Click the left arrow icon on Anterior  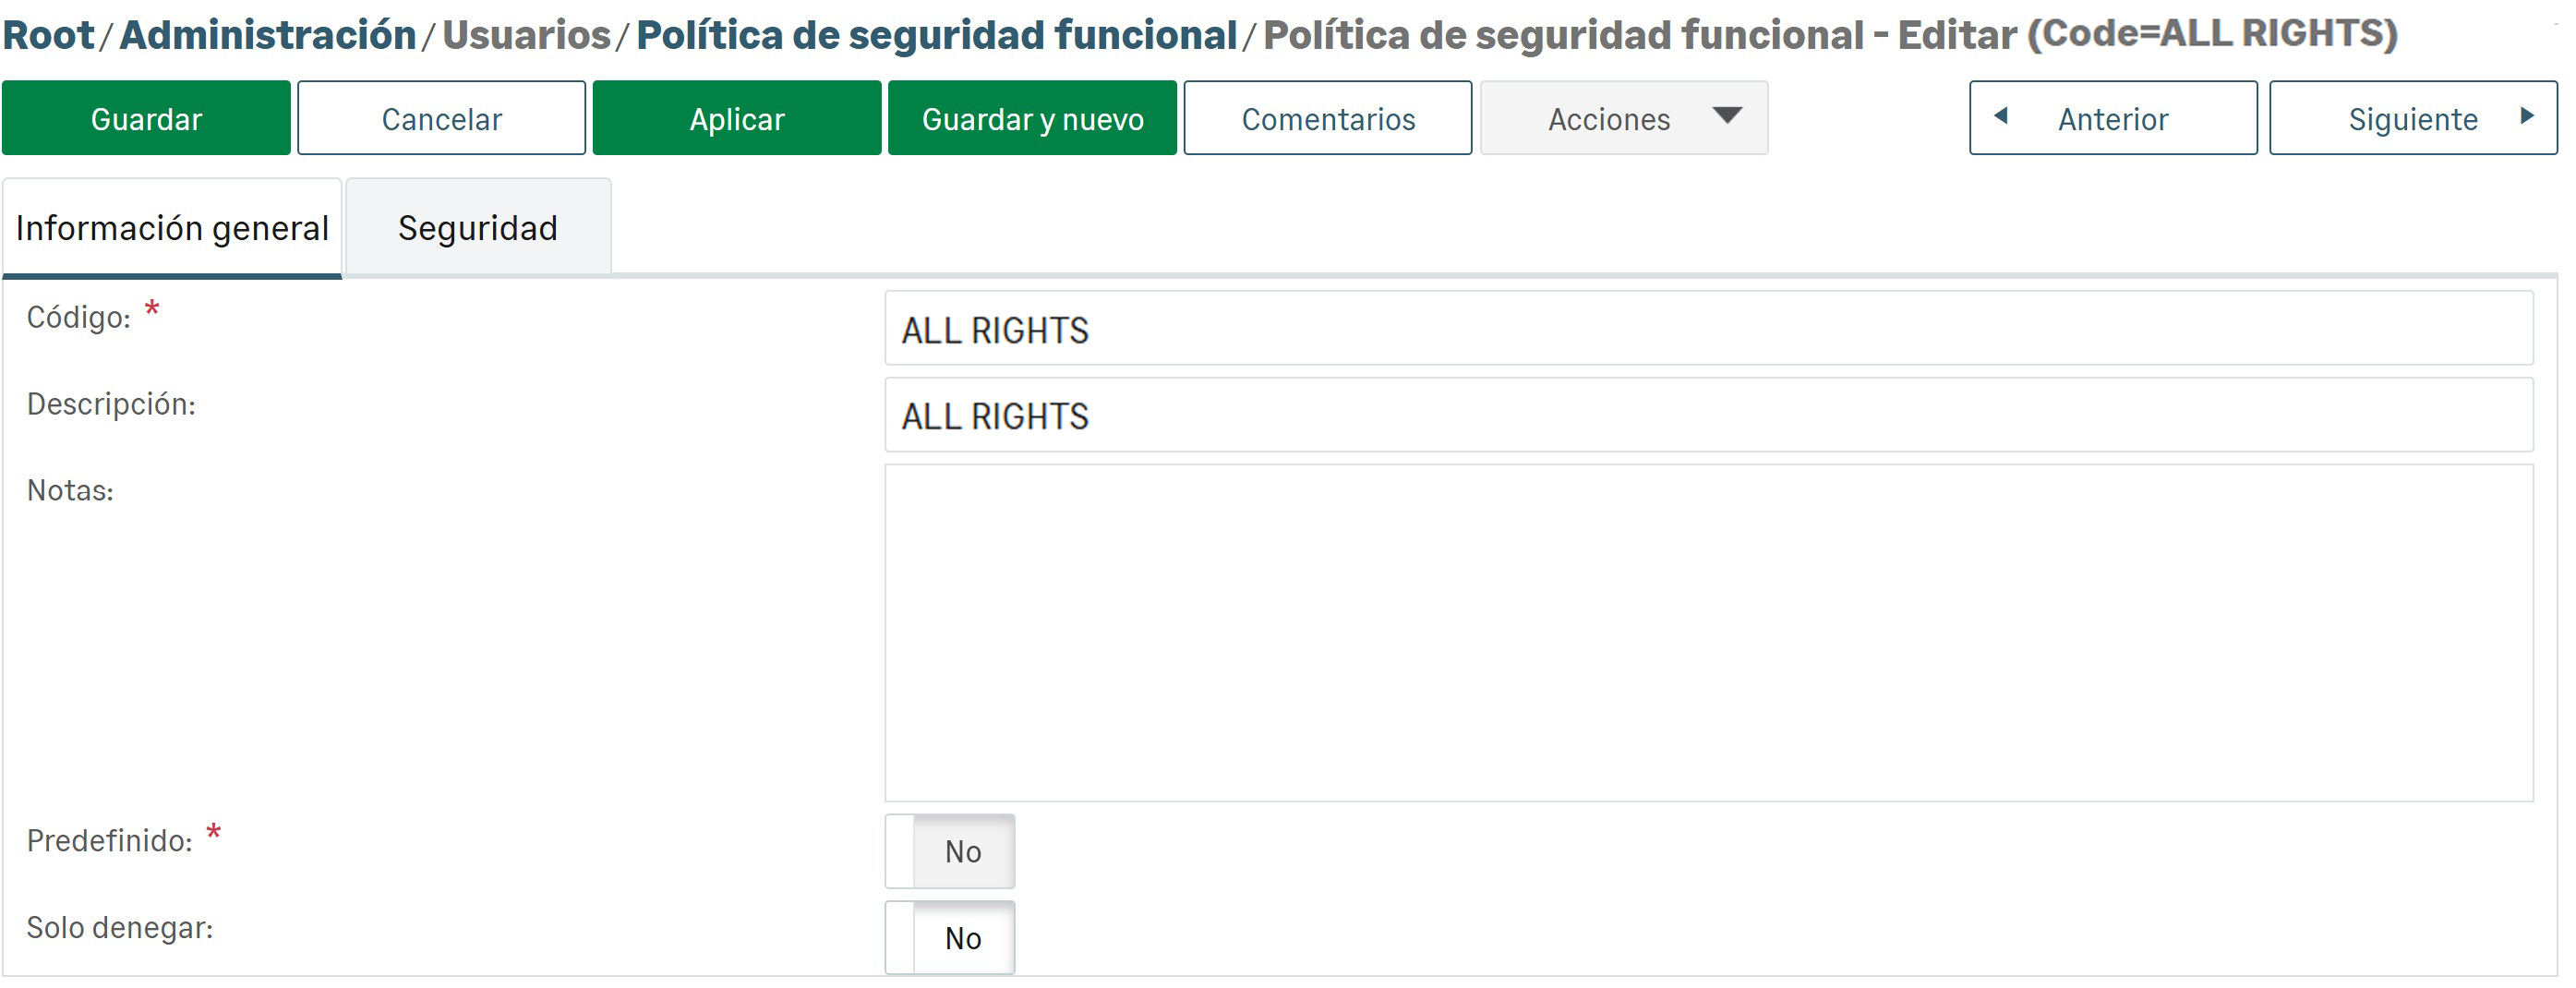(x=2001, y=116)
